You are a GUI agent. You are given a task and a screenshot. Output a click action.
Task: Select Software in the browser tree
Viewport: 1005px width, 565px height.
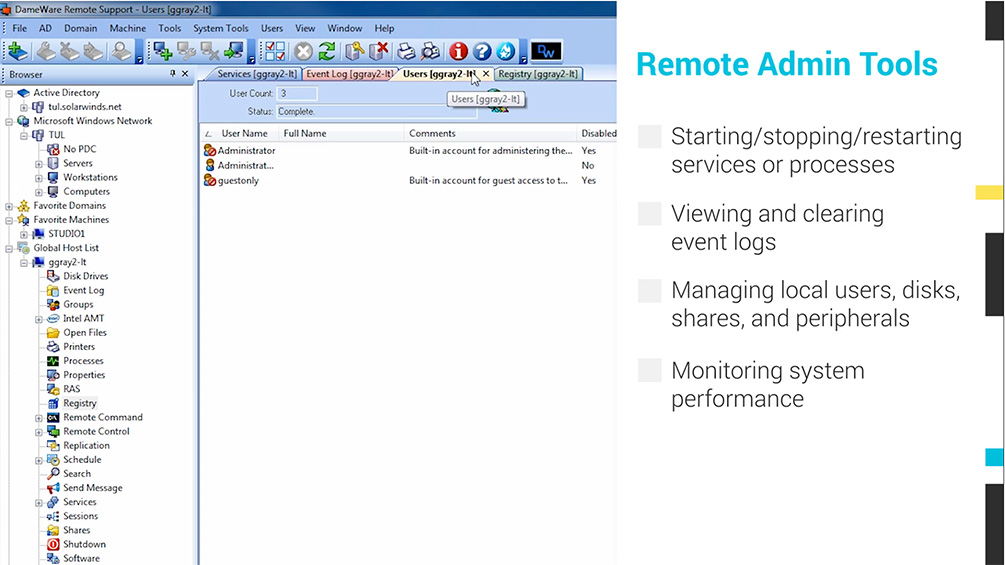81,558
